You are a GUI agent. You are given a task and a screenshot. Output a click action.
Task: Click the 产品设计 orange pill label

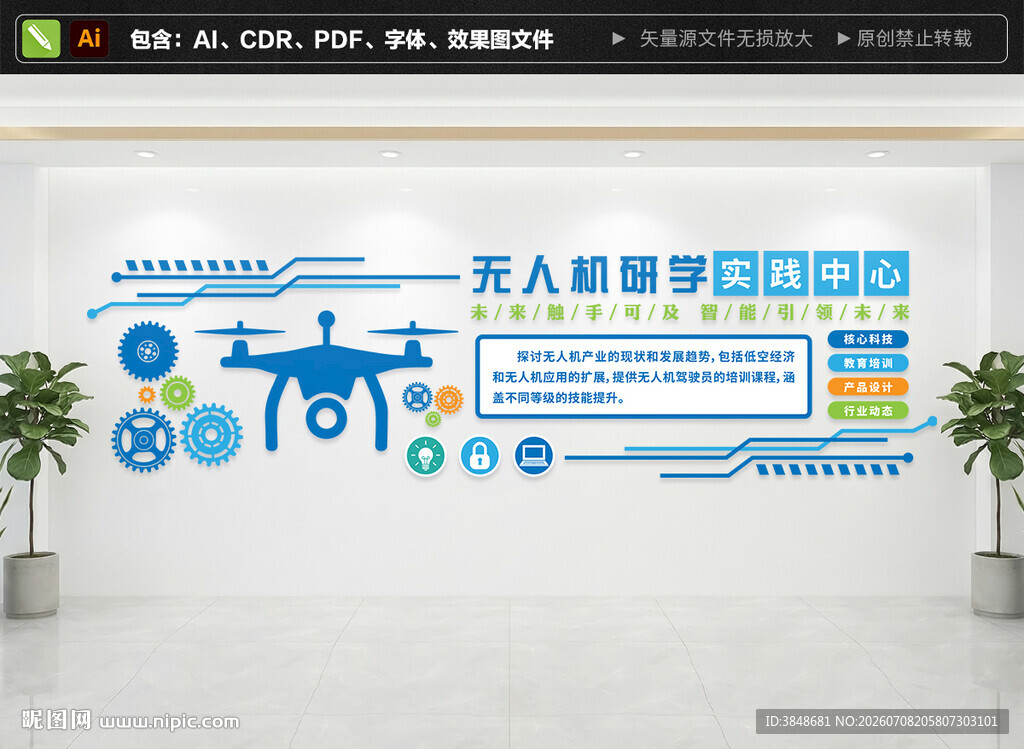click(868, 387)
